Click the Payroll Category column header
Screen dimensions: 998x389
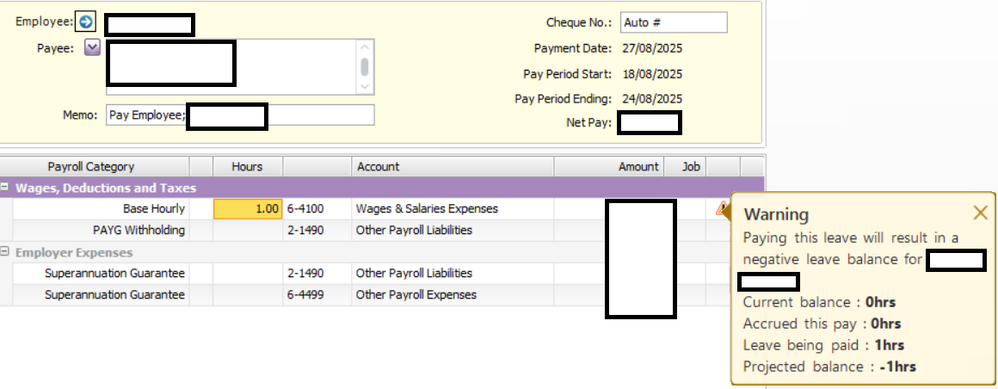(x=91, y=167)
